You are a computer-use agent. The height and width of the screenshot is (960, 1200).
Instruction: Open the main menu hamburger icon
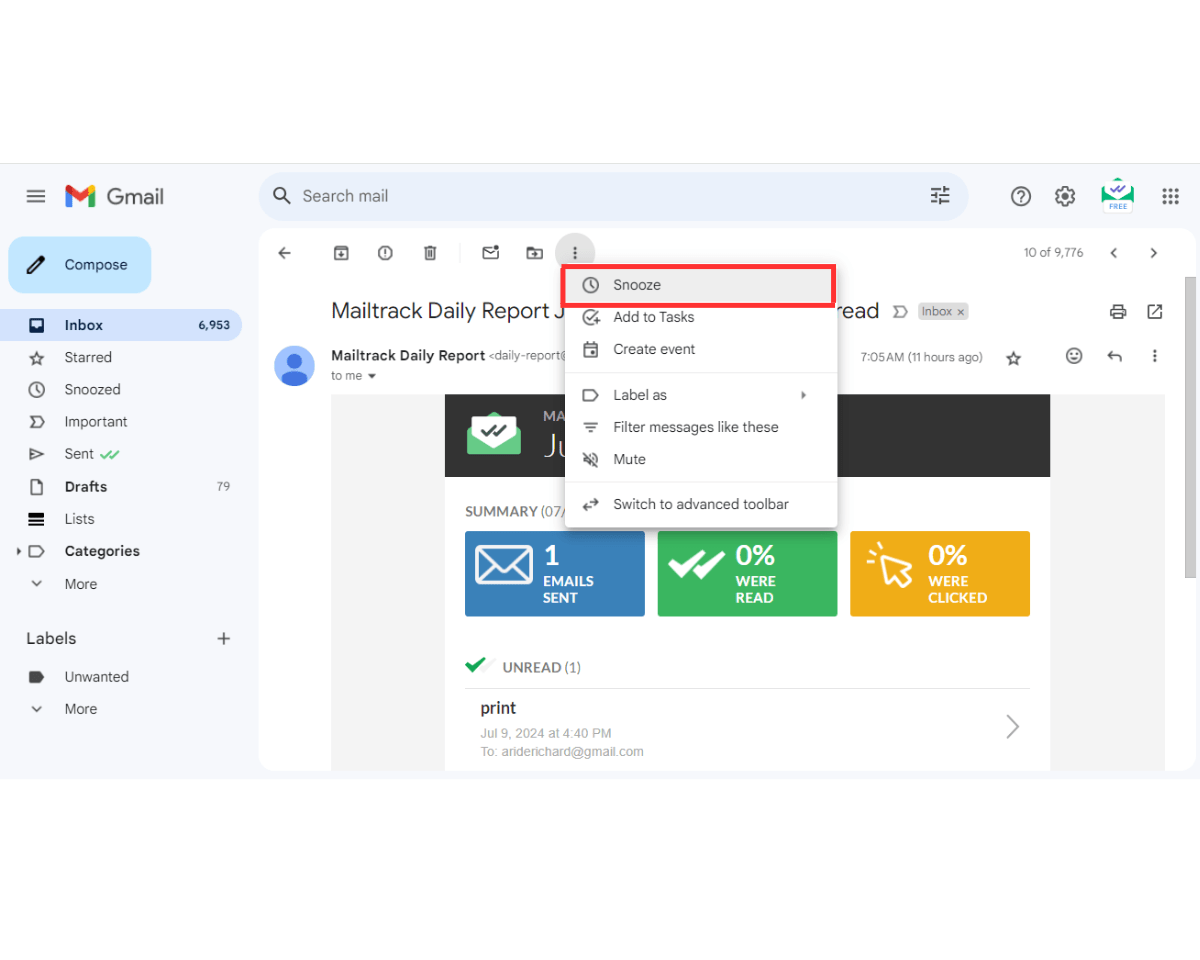click(36, 196)
